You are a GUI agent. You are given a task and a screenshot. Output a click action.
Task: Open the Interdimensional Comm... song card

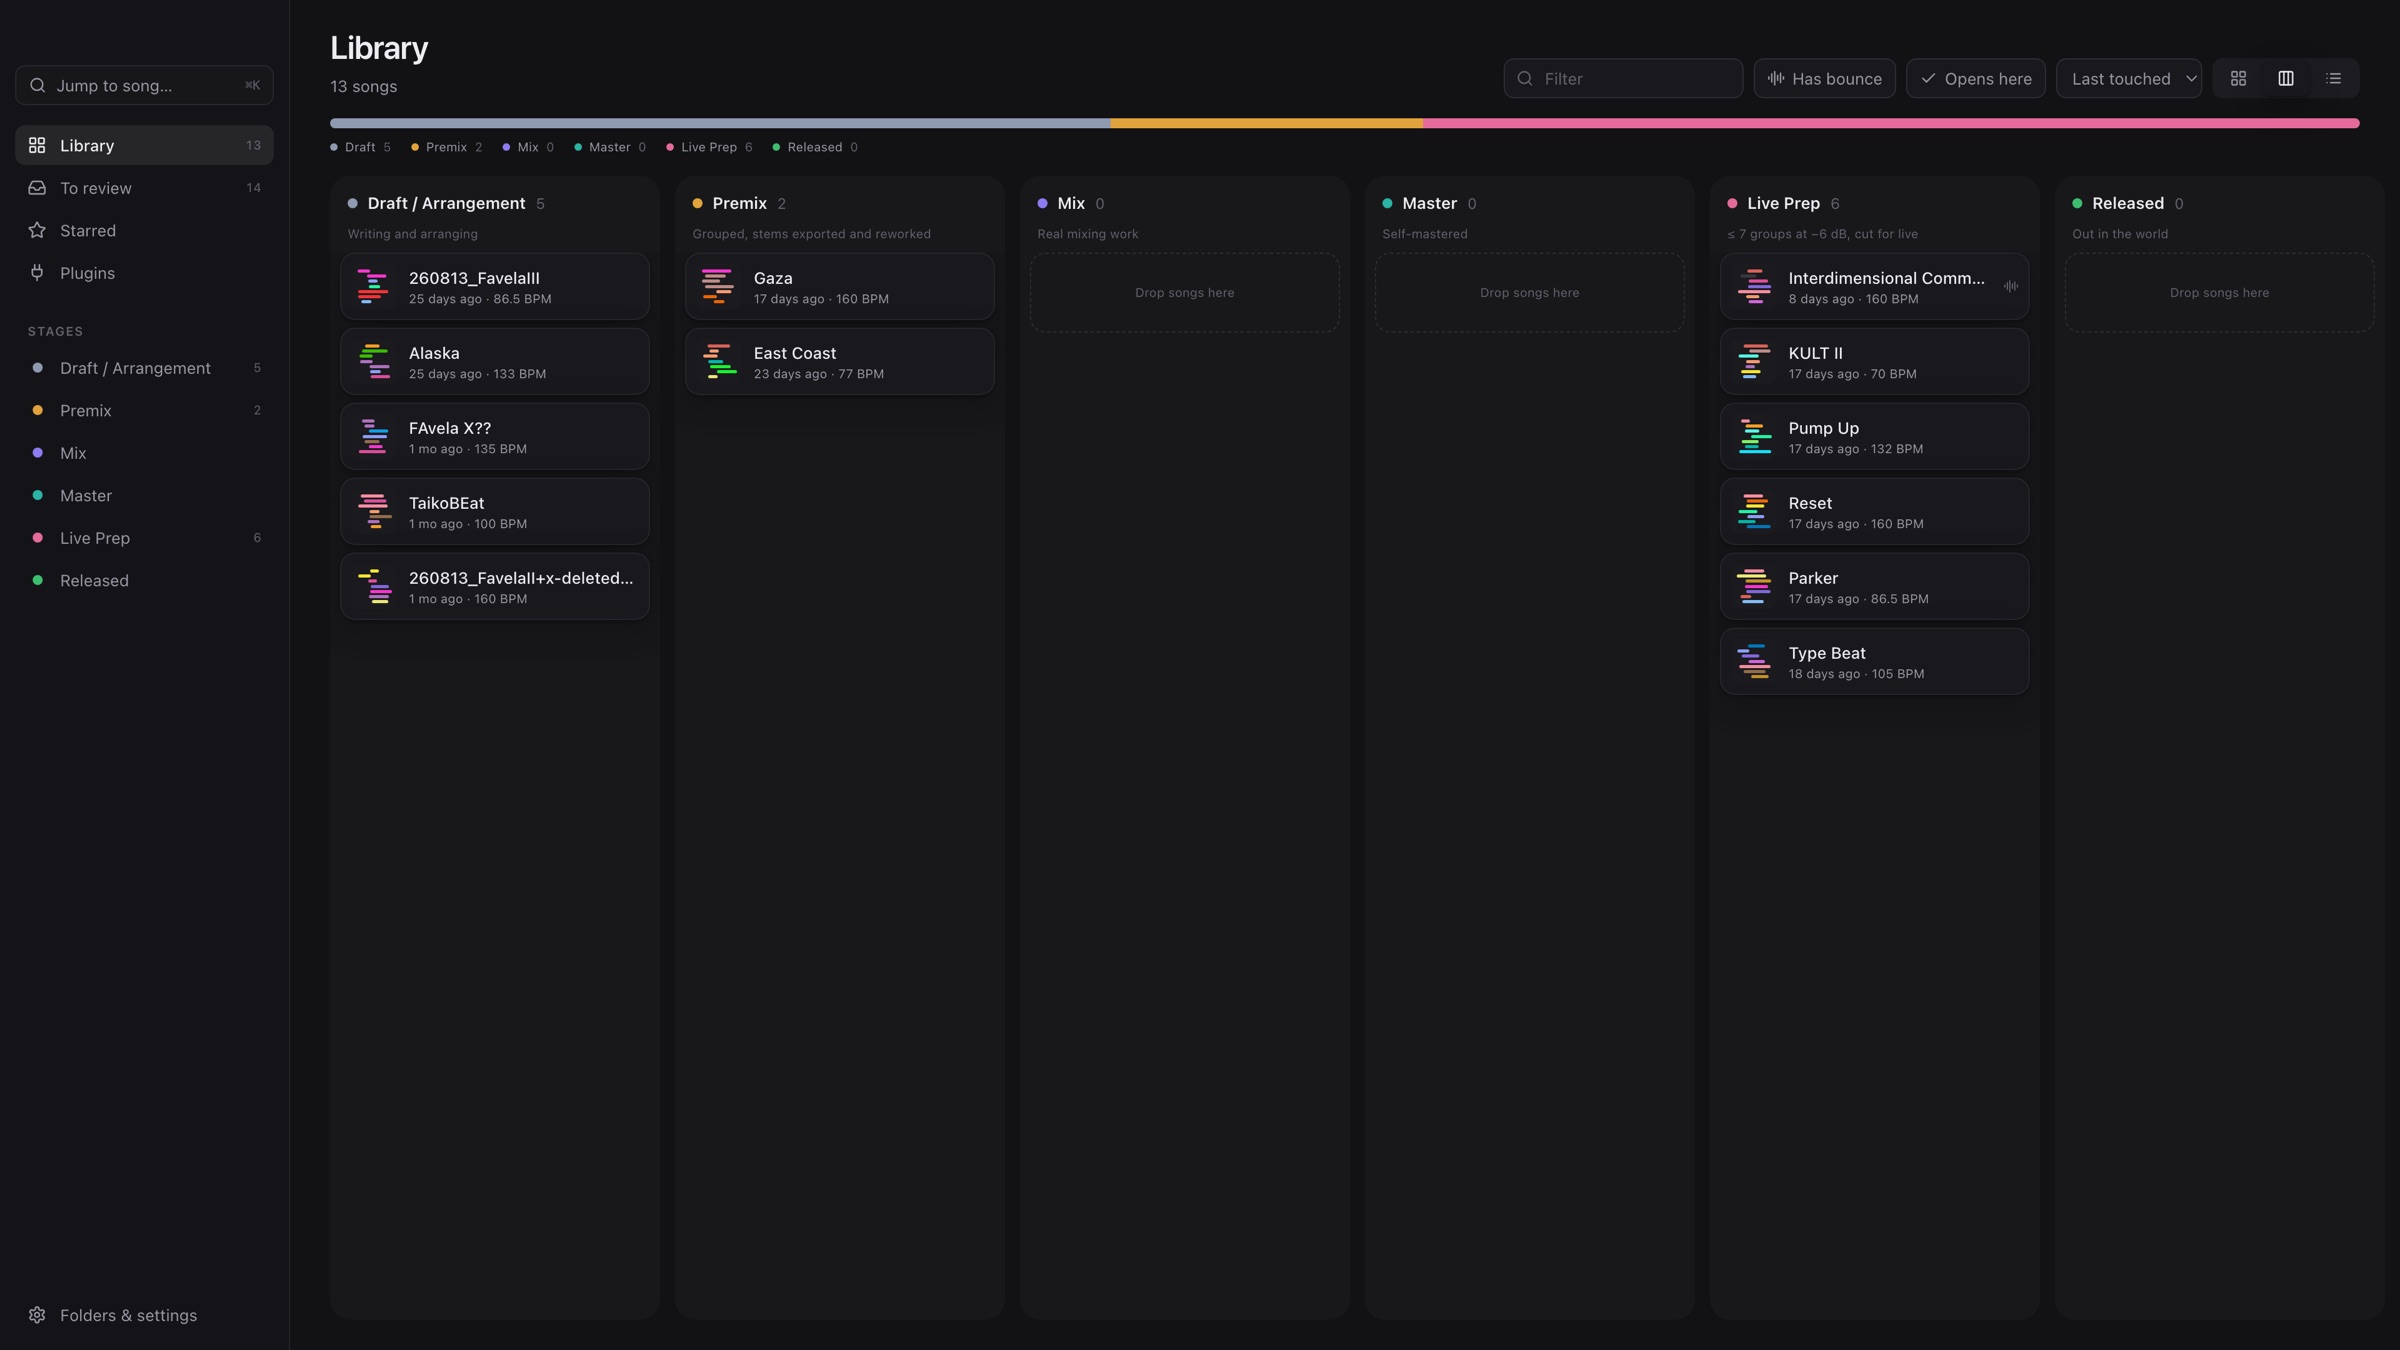click(x=1874, y=286)
